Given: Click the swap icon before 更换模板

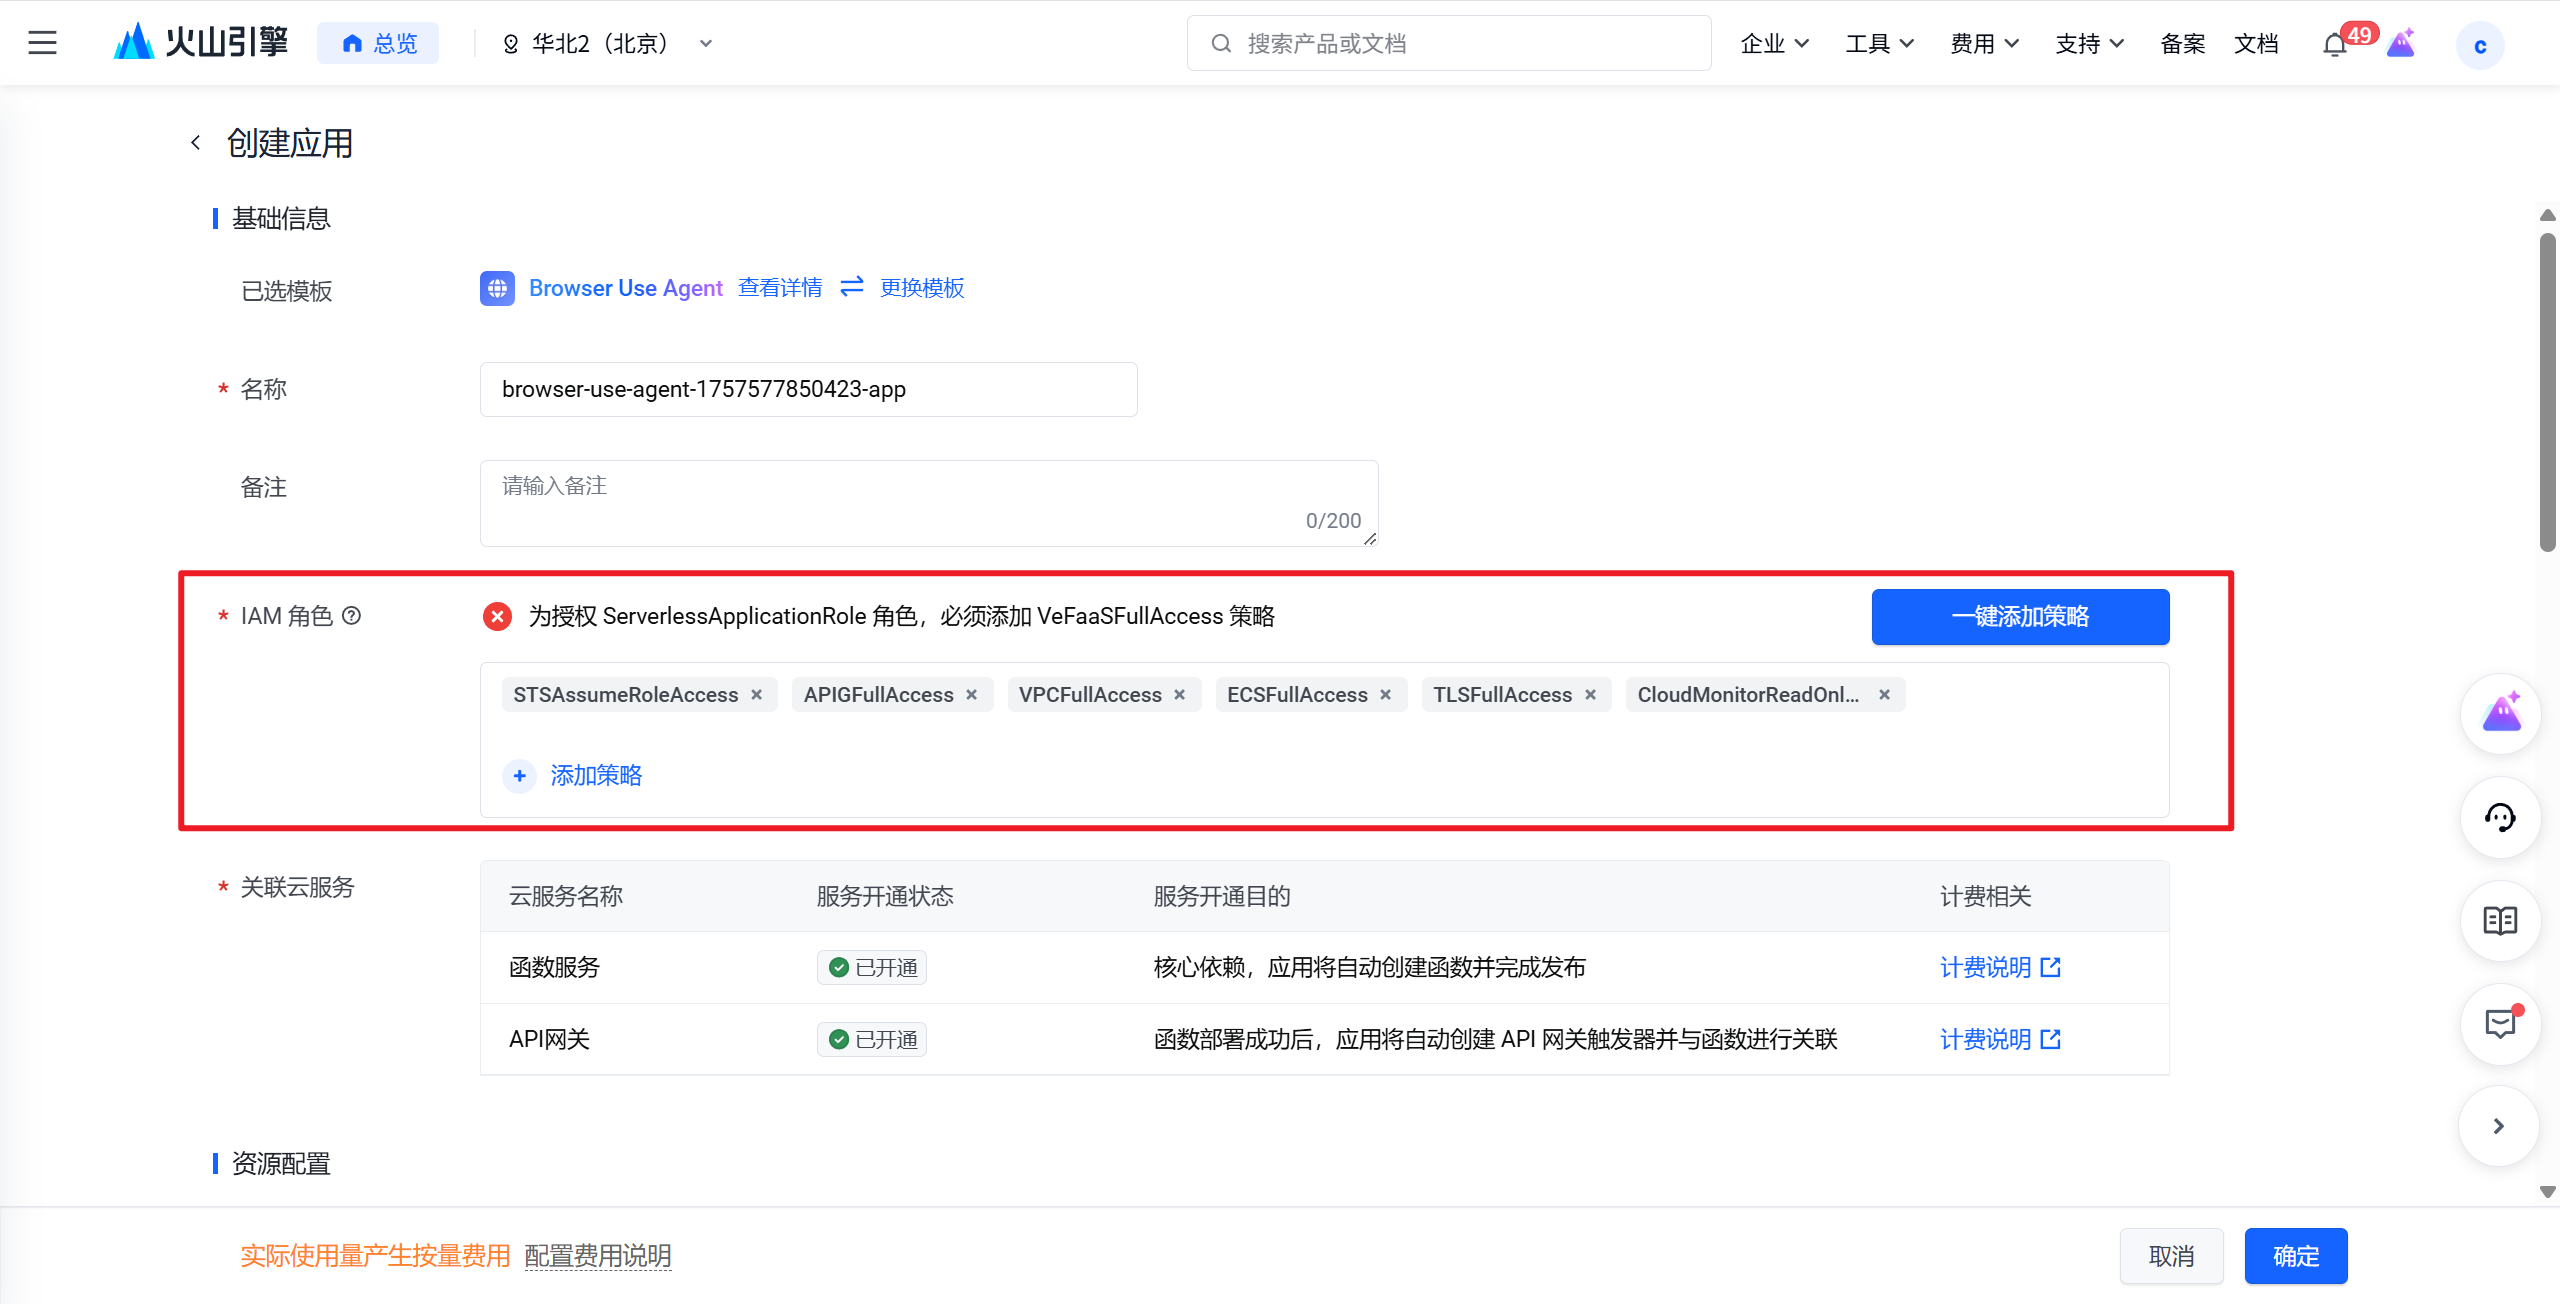Looking at the screenshot, I should (851, 287).
